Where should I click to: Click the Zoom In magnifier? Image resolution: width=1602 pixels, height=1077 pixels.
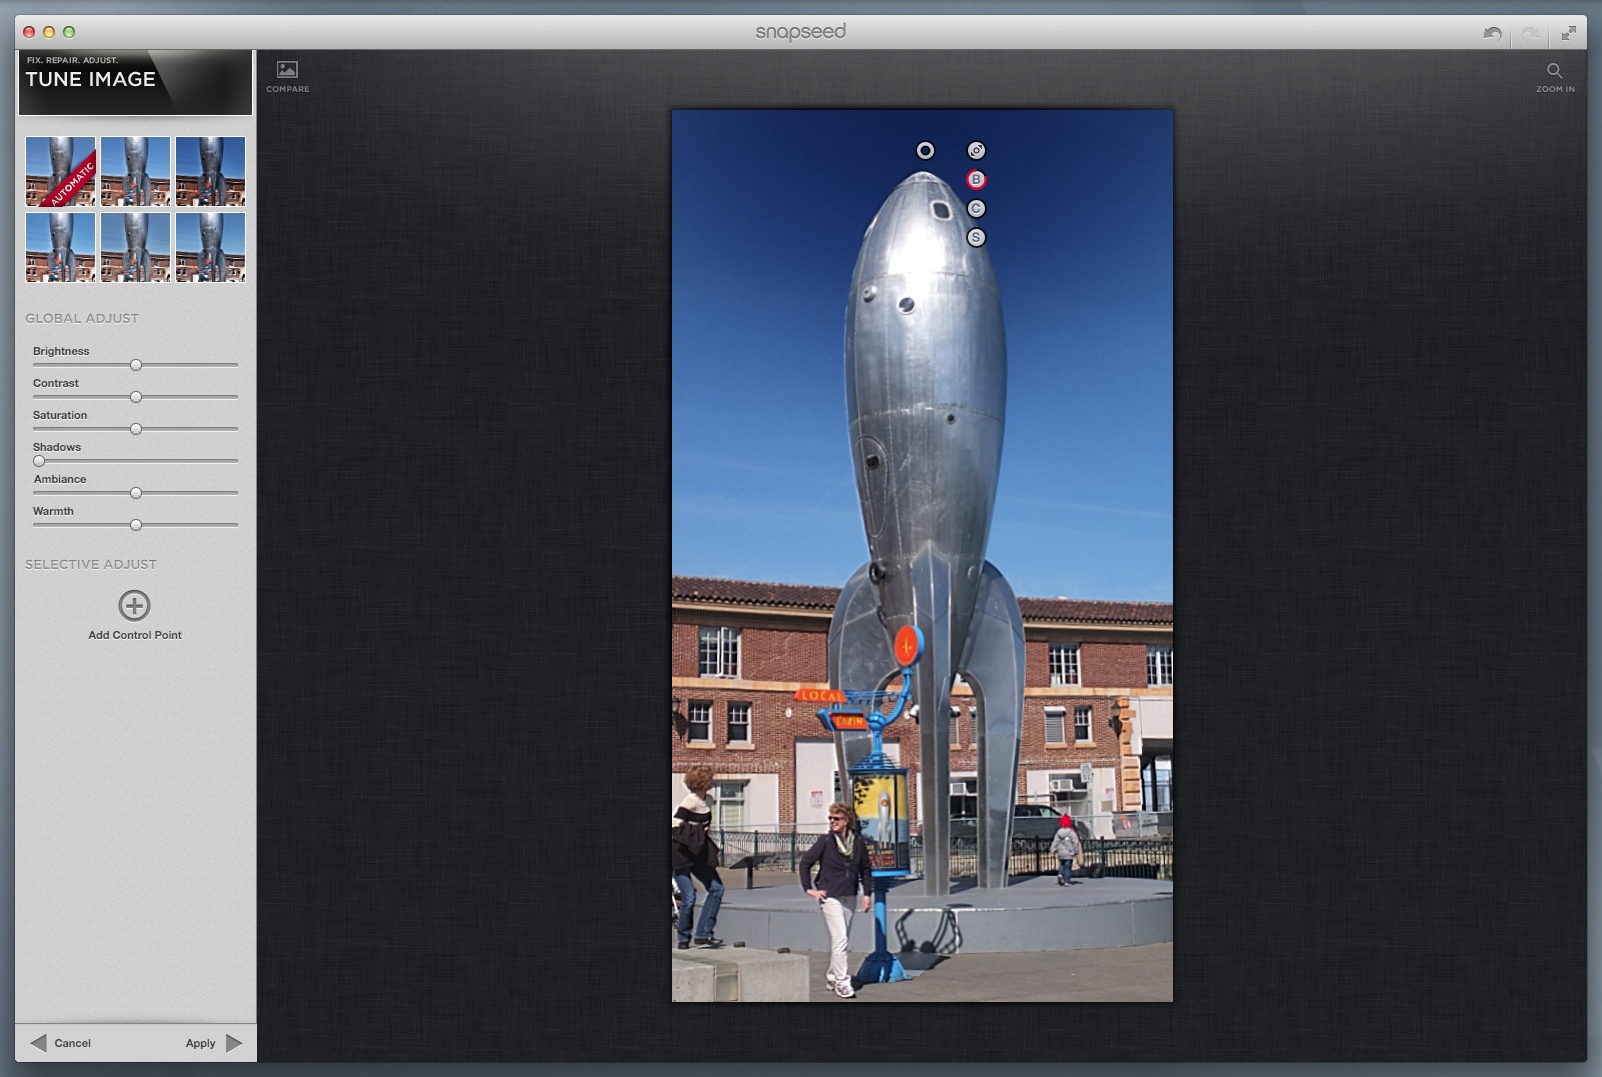(1554, 71)
